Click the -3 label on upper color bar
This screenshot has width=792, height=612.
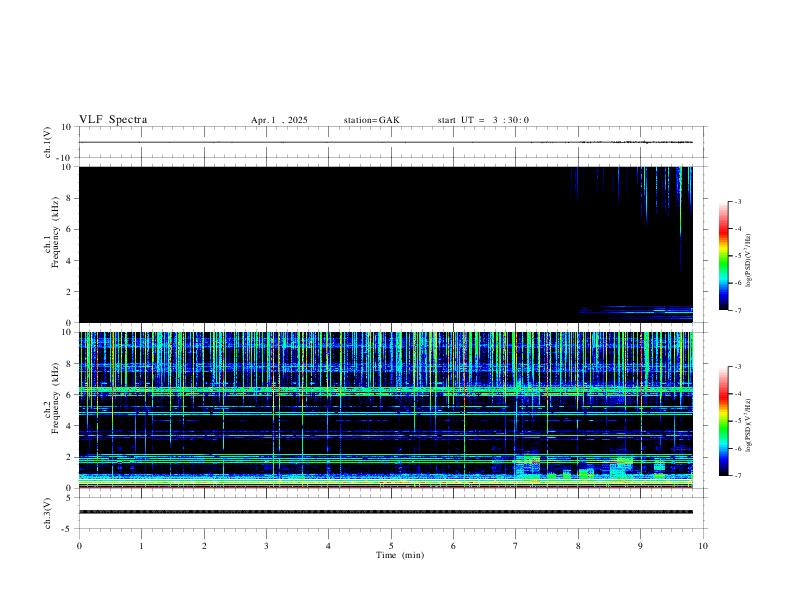[x=737, y=201]
